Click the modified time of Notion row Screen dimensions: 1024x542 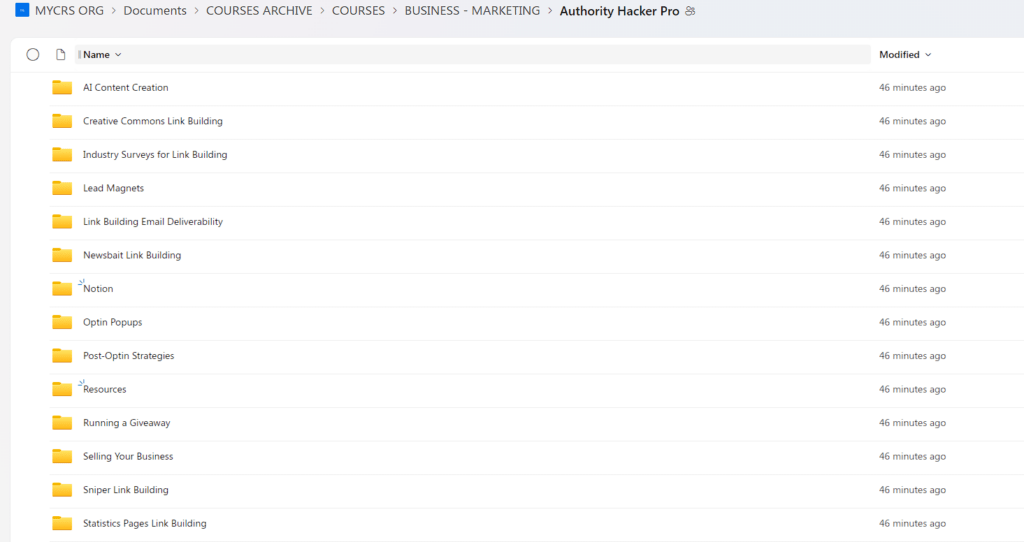(x=912, y=289)
